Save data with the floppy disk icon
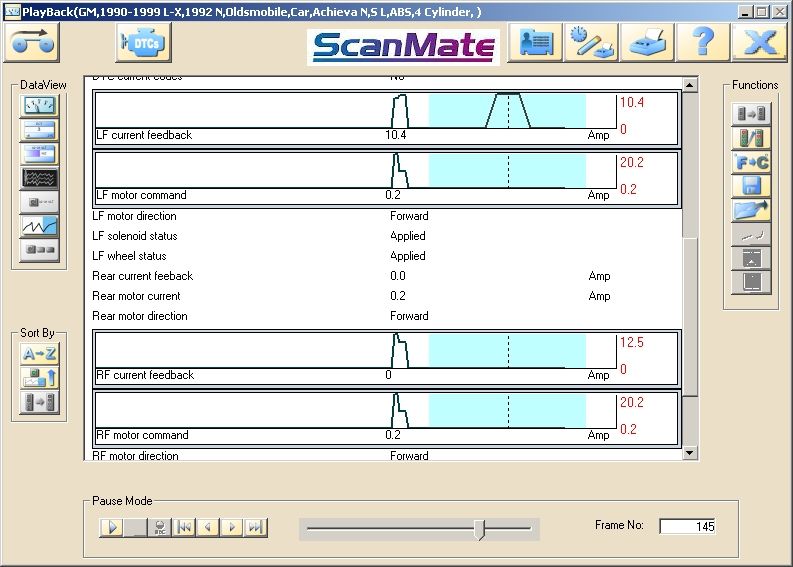This screenshot has width=793, height=567. 751,186
